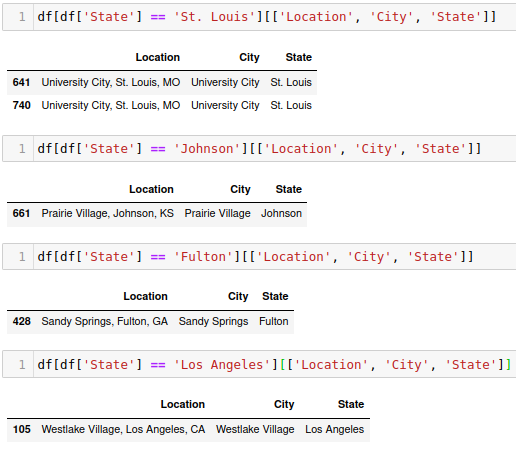Select row index 740 in the first table
This screenshot has width=516, height=449.
click(x=22, y=105)
